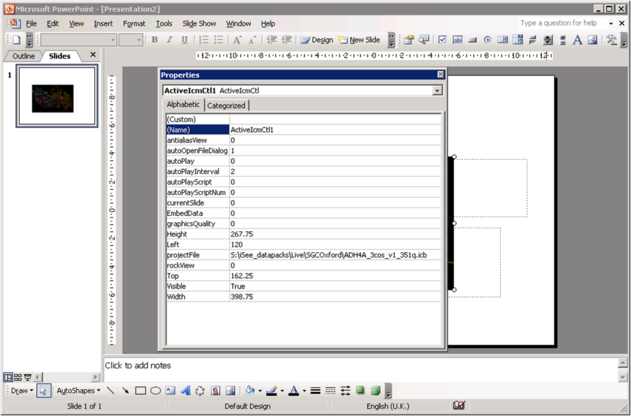Click the Design toolbar button
631x416 pixels.
click(317, 40)
